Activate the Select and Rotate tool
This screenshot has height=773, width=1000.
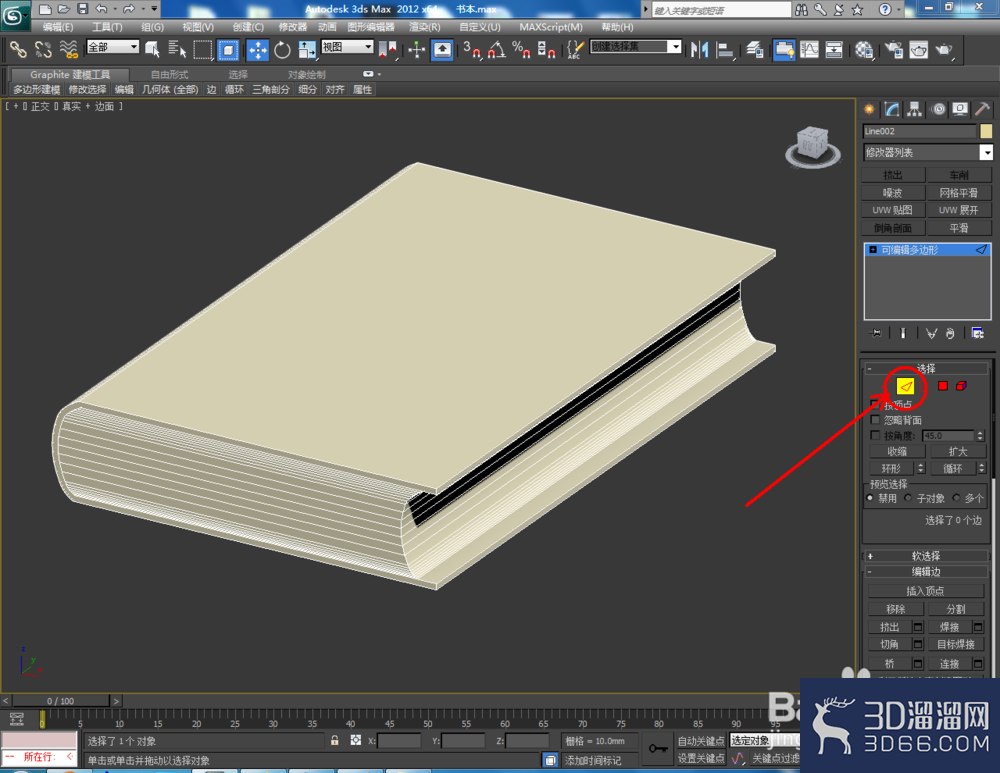click(x=282, y=49)
